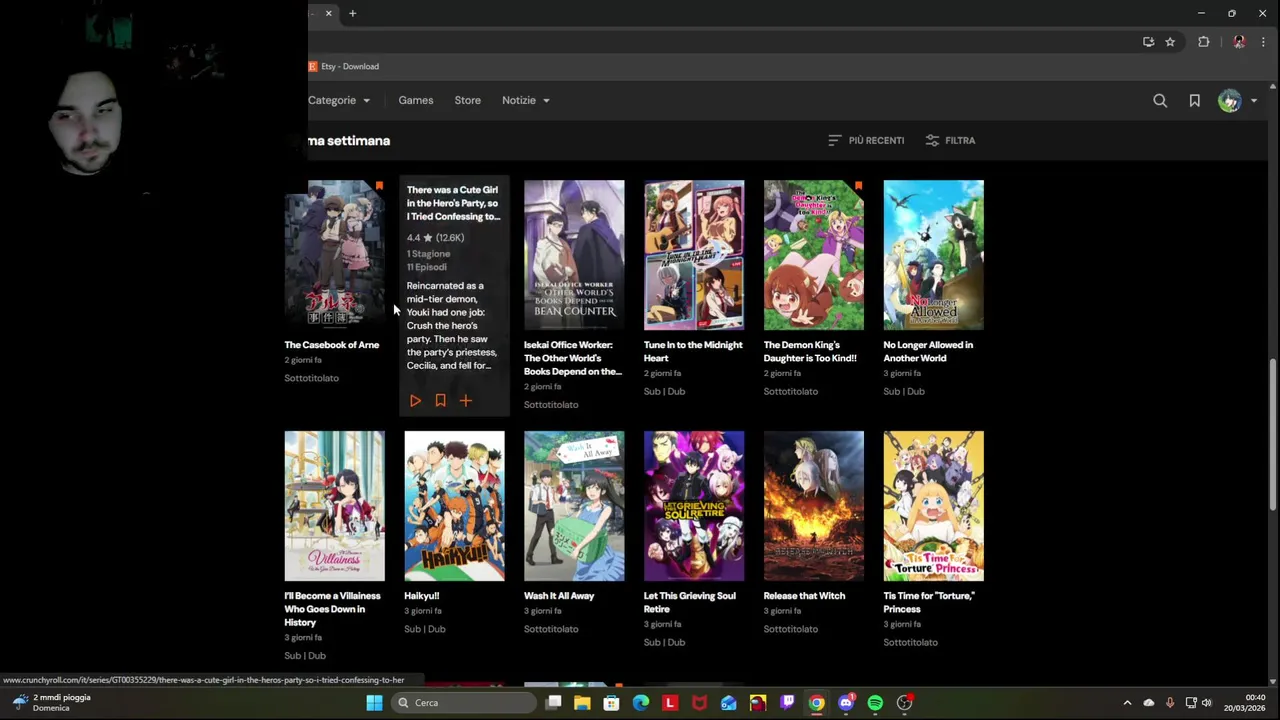Show hidden system tray icons
The width and height of the screenshot is (1280, 720).
1127,703
